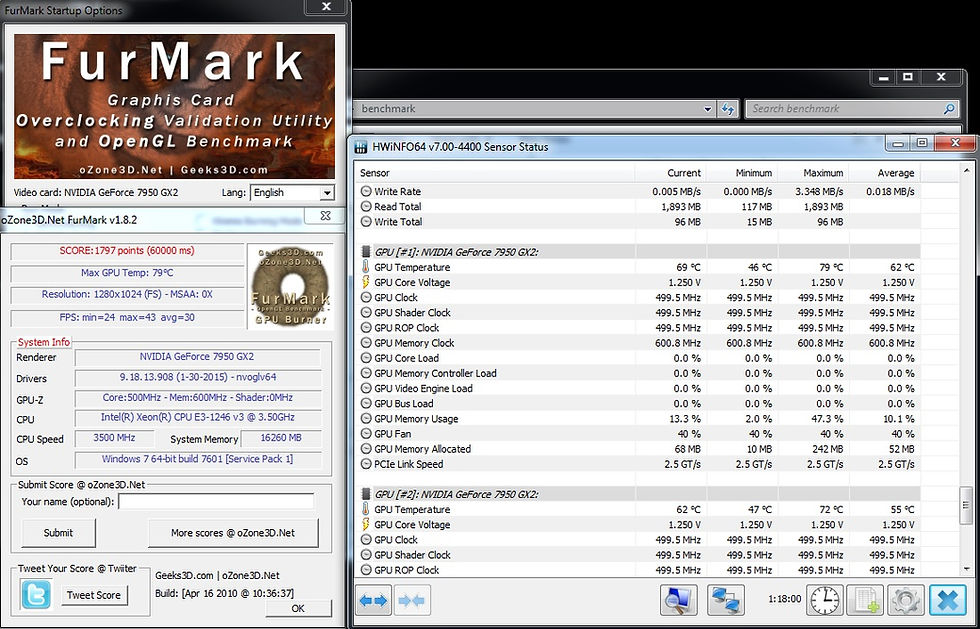
Task: Click the sensor icon beside Read Total
Action: pyautogui.click(x=366, y=206)
